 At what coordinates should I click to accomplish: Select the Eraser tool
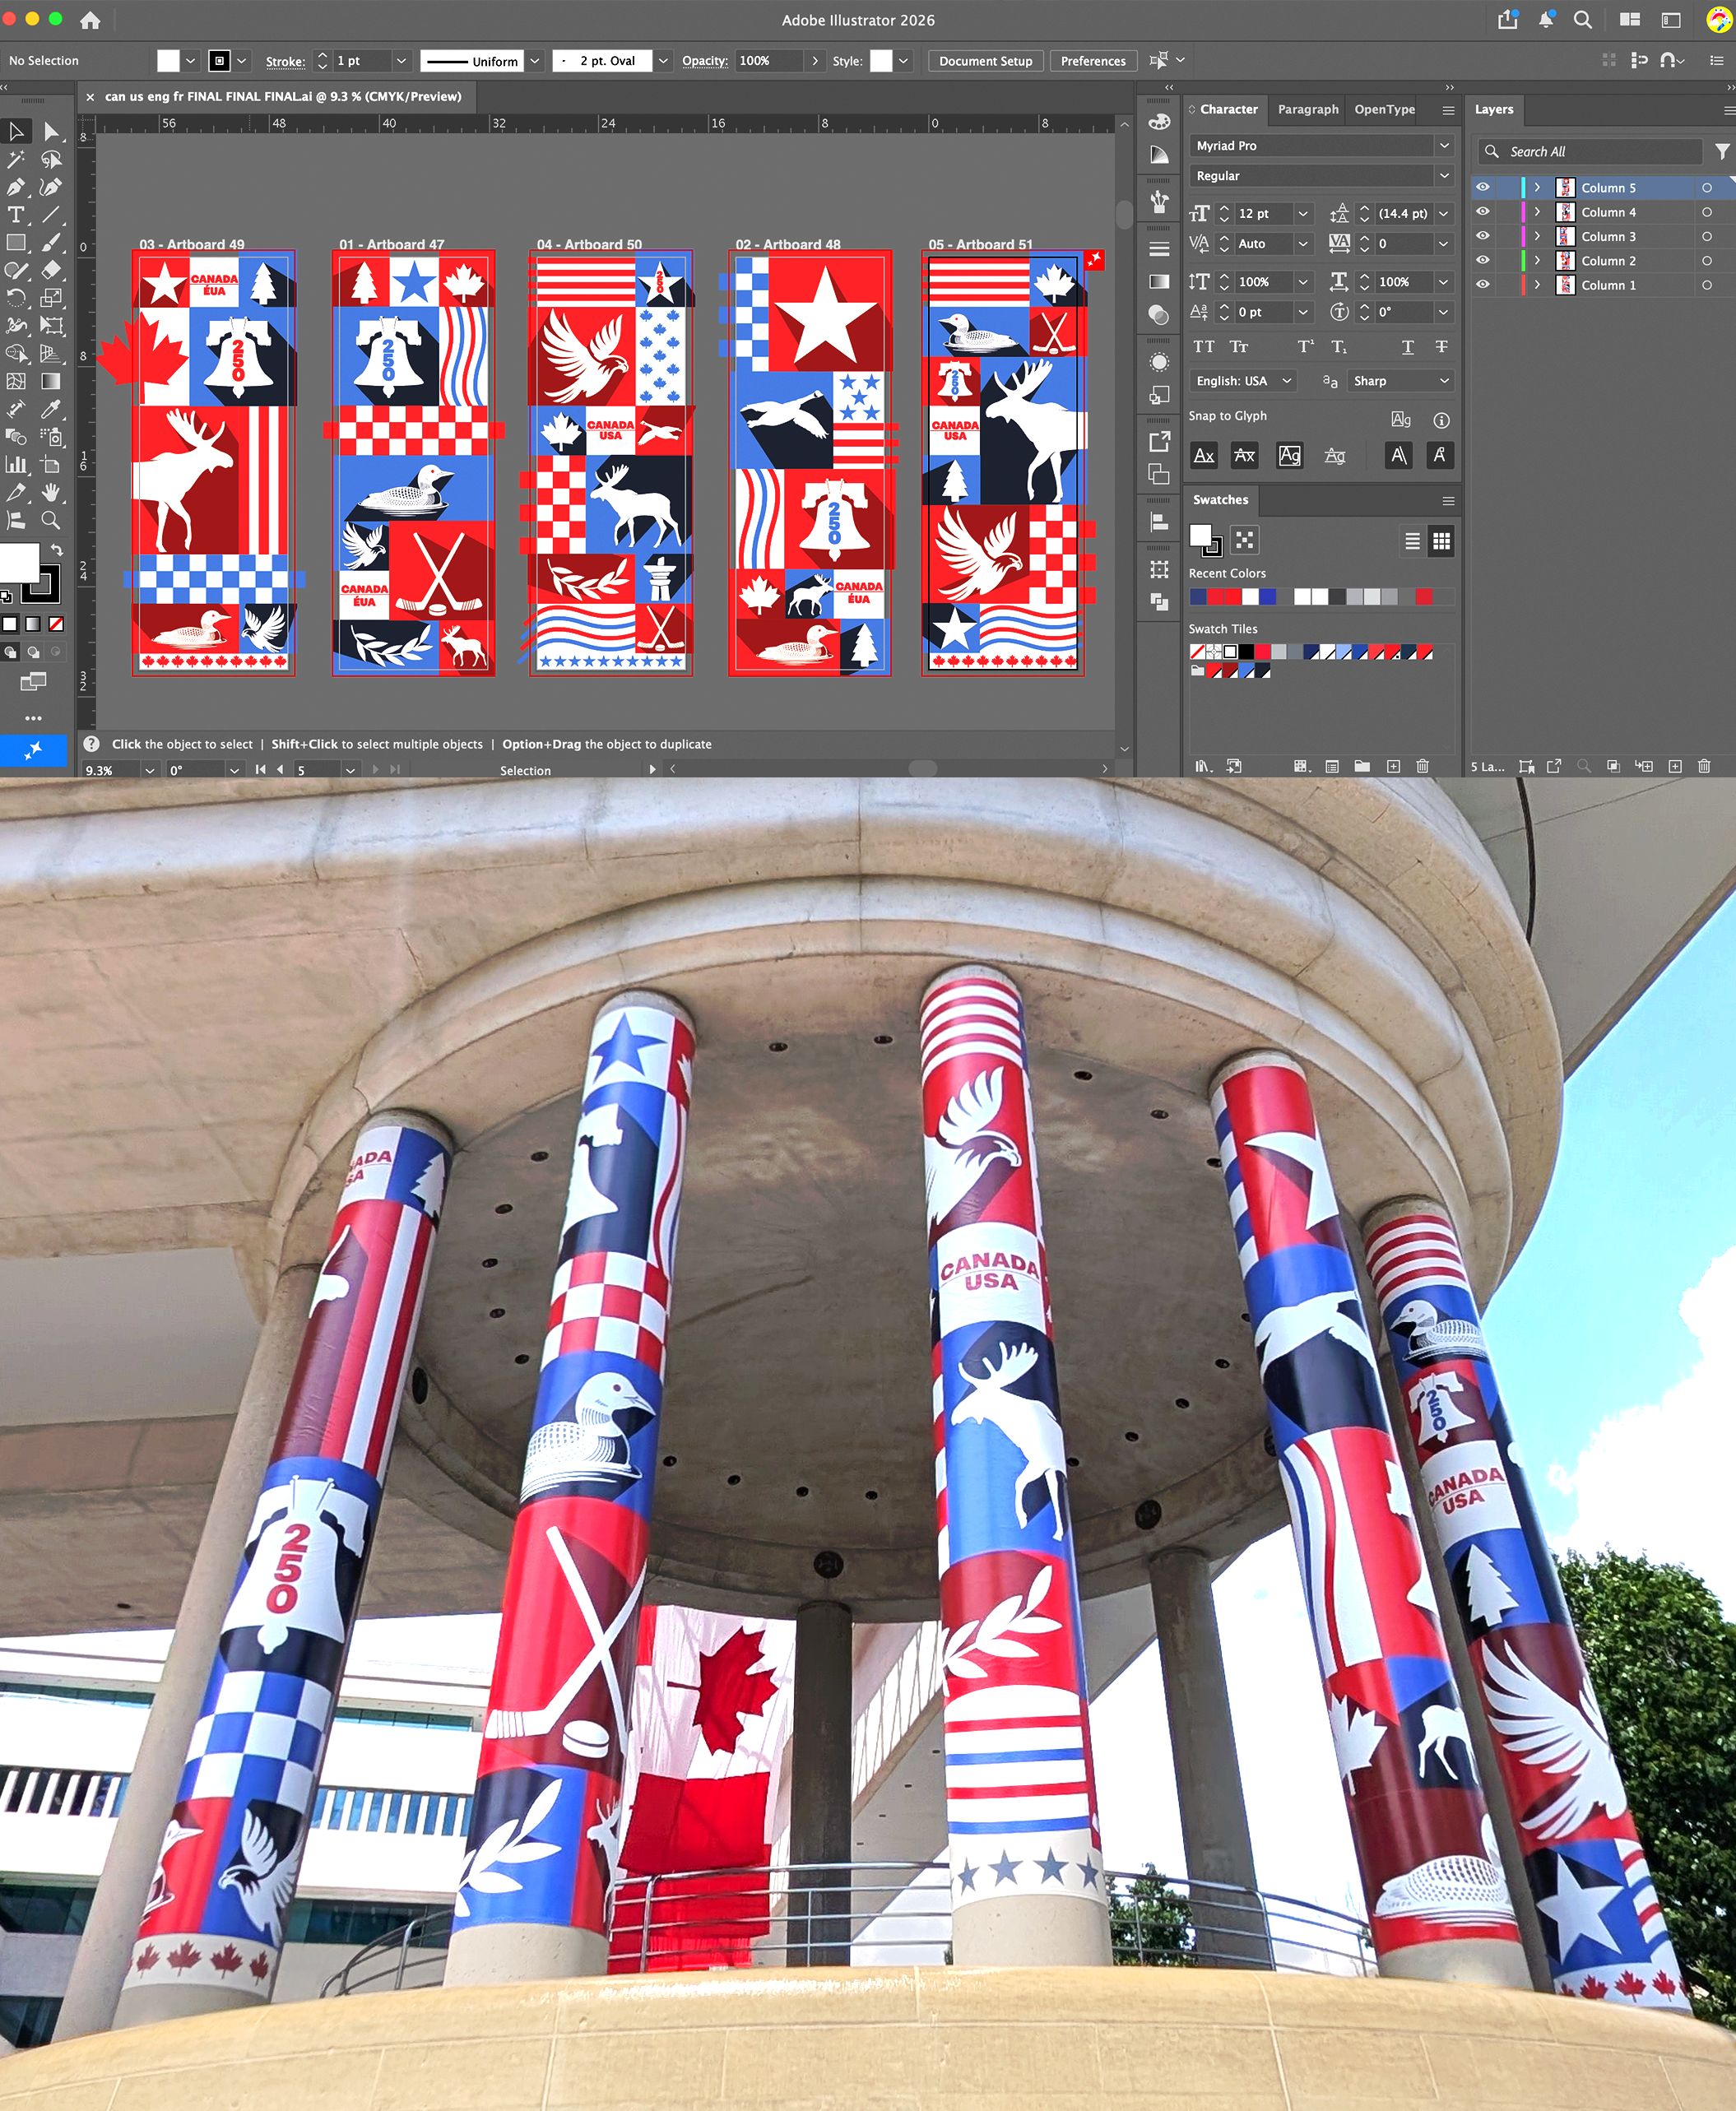coord(52,270)
